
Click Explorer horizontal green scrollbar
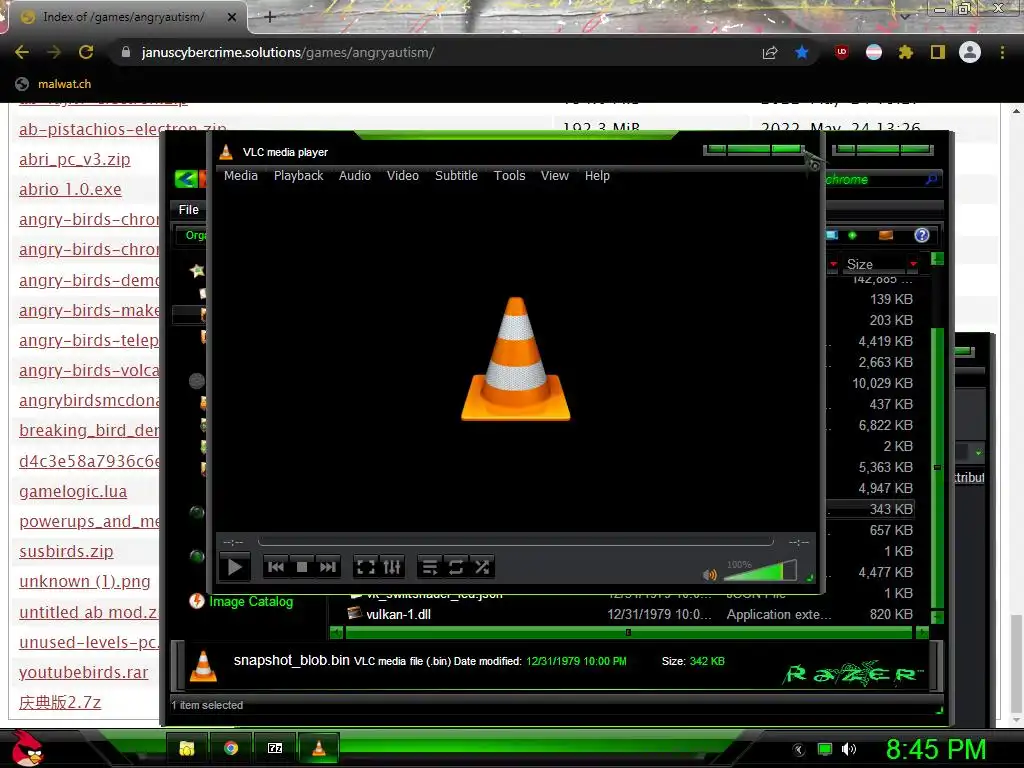pyautogui.click(x=628, y=632)
